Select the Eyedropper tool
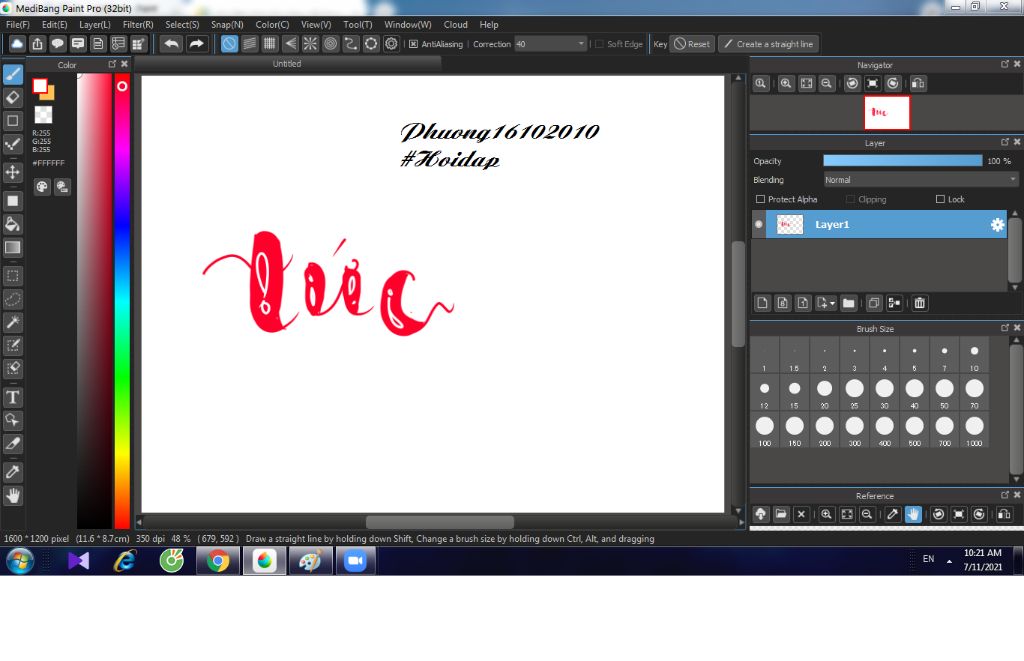 [x=12, y=472]
